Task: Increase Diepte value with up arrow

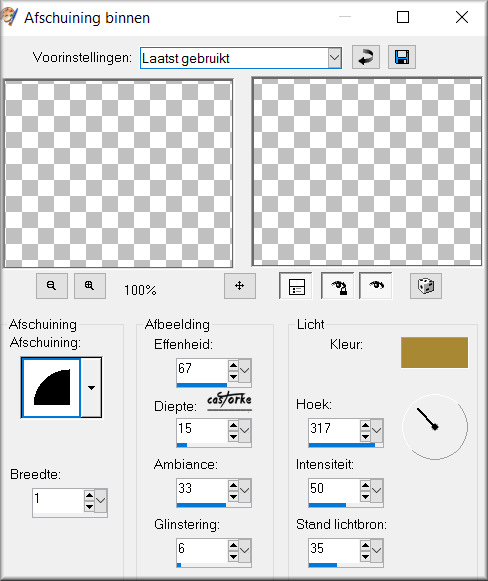Action: click(233, 425)
